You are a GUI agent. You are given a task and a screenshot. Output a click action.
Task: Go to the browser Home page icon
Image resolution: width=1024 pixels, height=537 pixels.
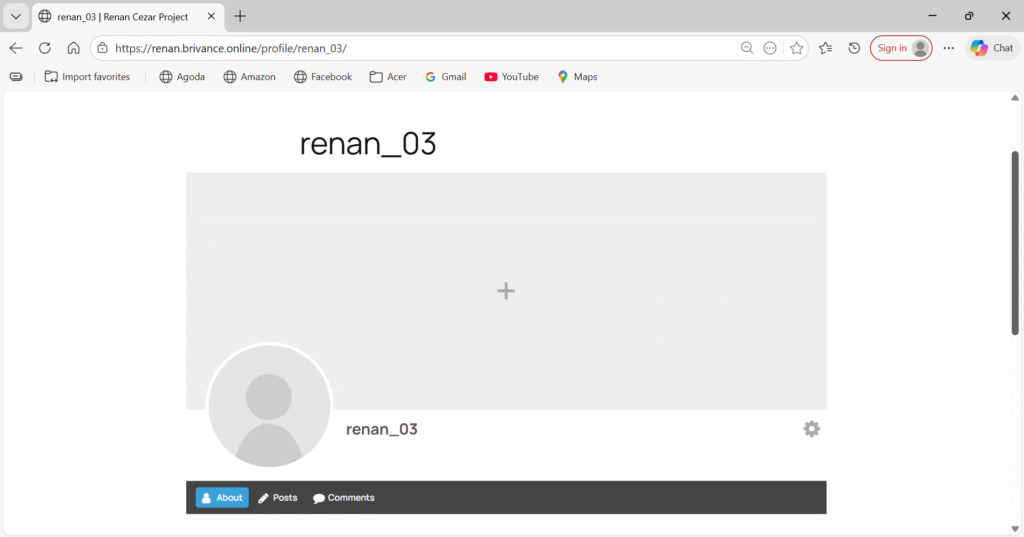(73, 48)
